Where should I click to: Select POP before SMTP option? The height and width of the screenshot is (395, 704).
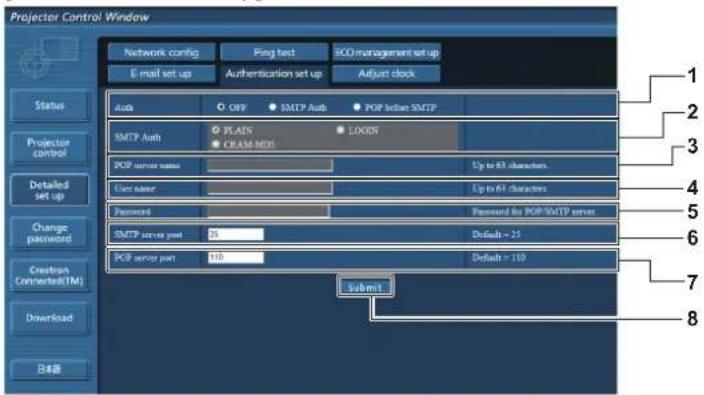(x=357, y=107)
